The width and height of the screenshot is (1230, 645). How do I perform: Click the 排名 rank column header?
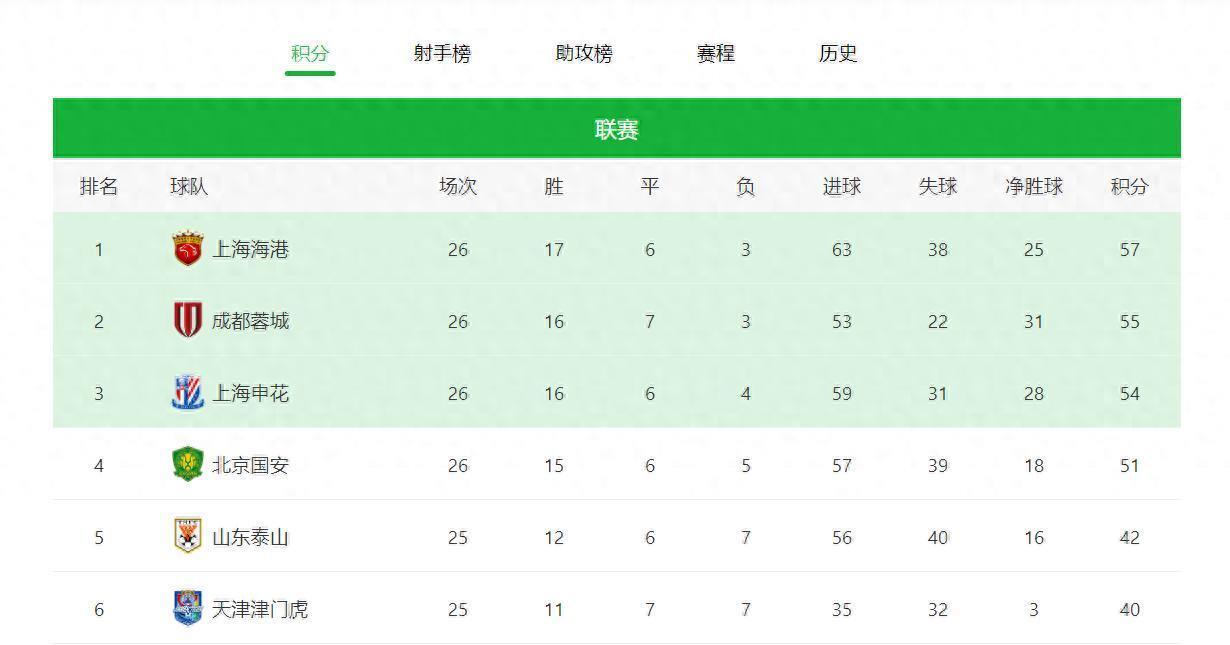[99, 186]
